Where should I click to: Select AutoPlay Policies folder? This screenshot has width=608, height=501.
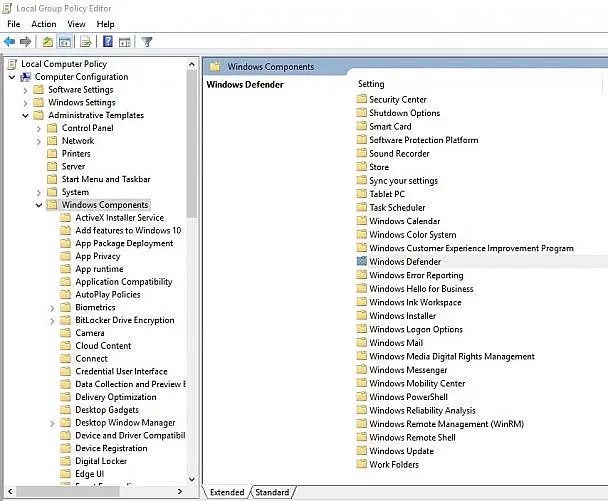click(108, 294)
